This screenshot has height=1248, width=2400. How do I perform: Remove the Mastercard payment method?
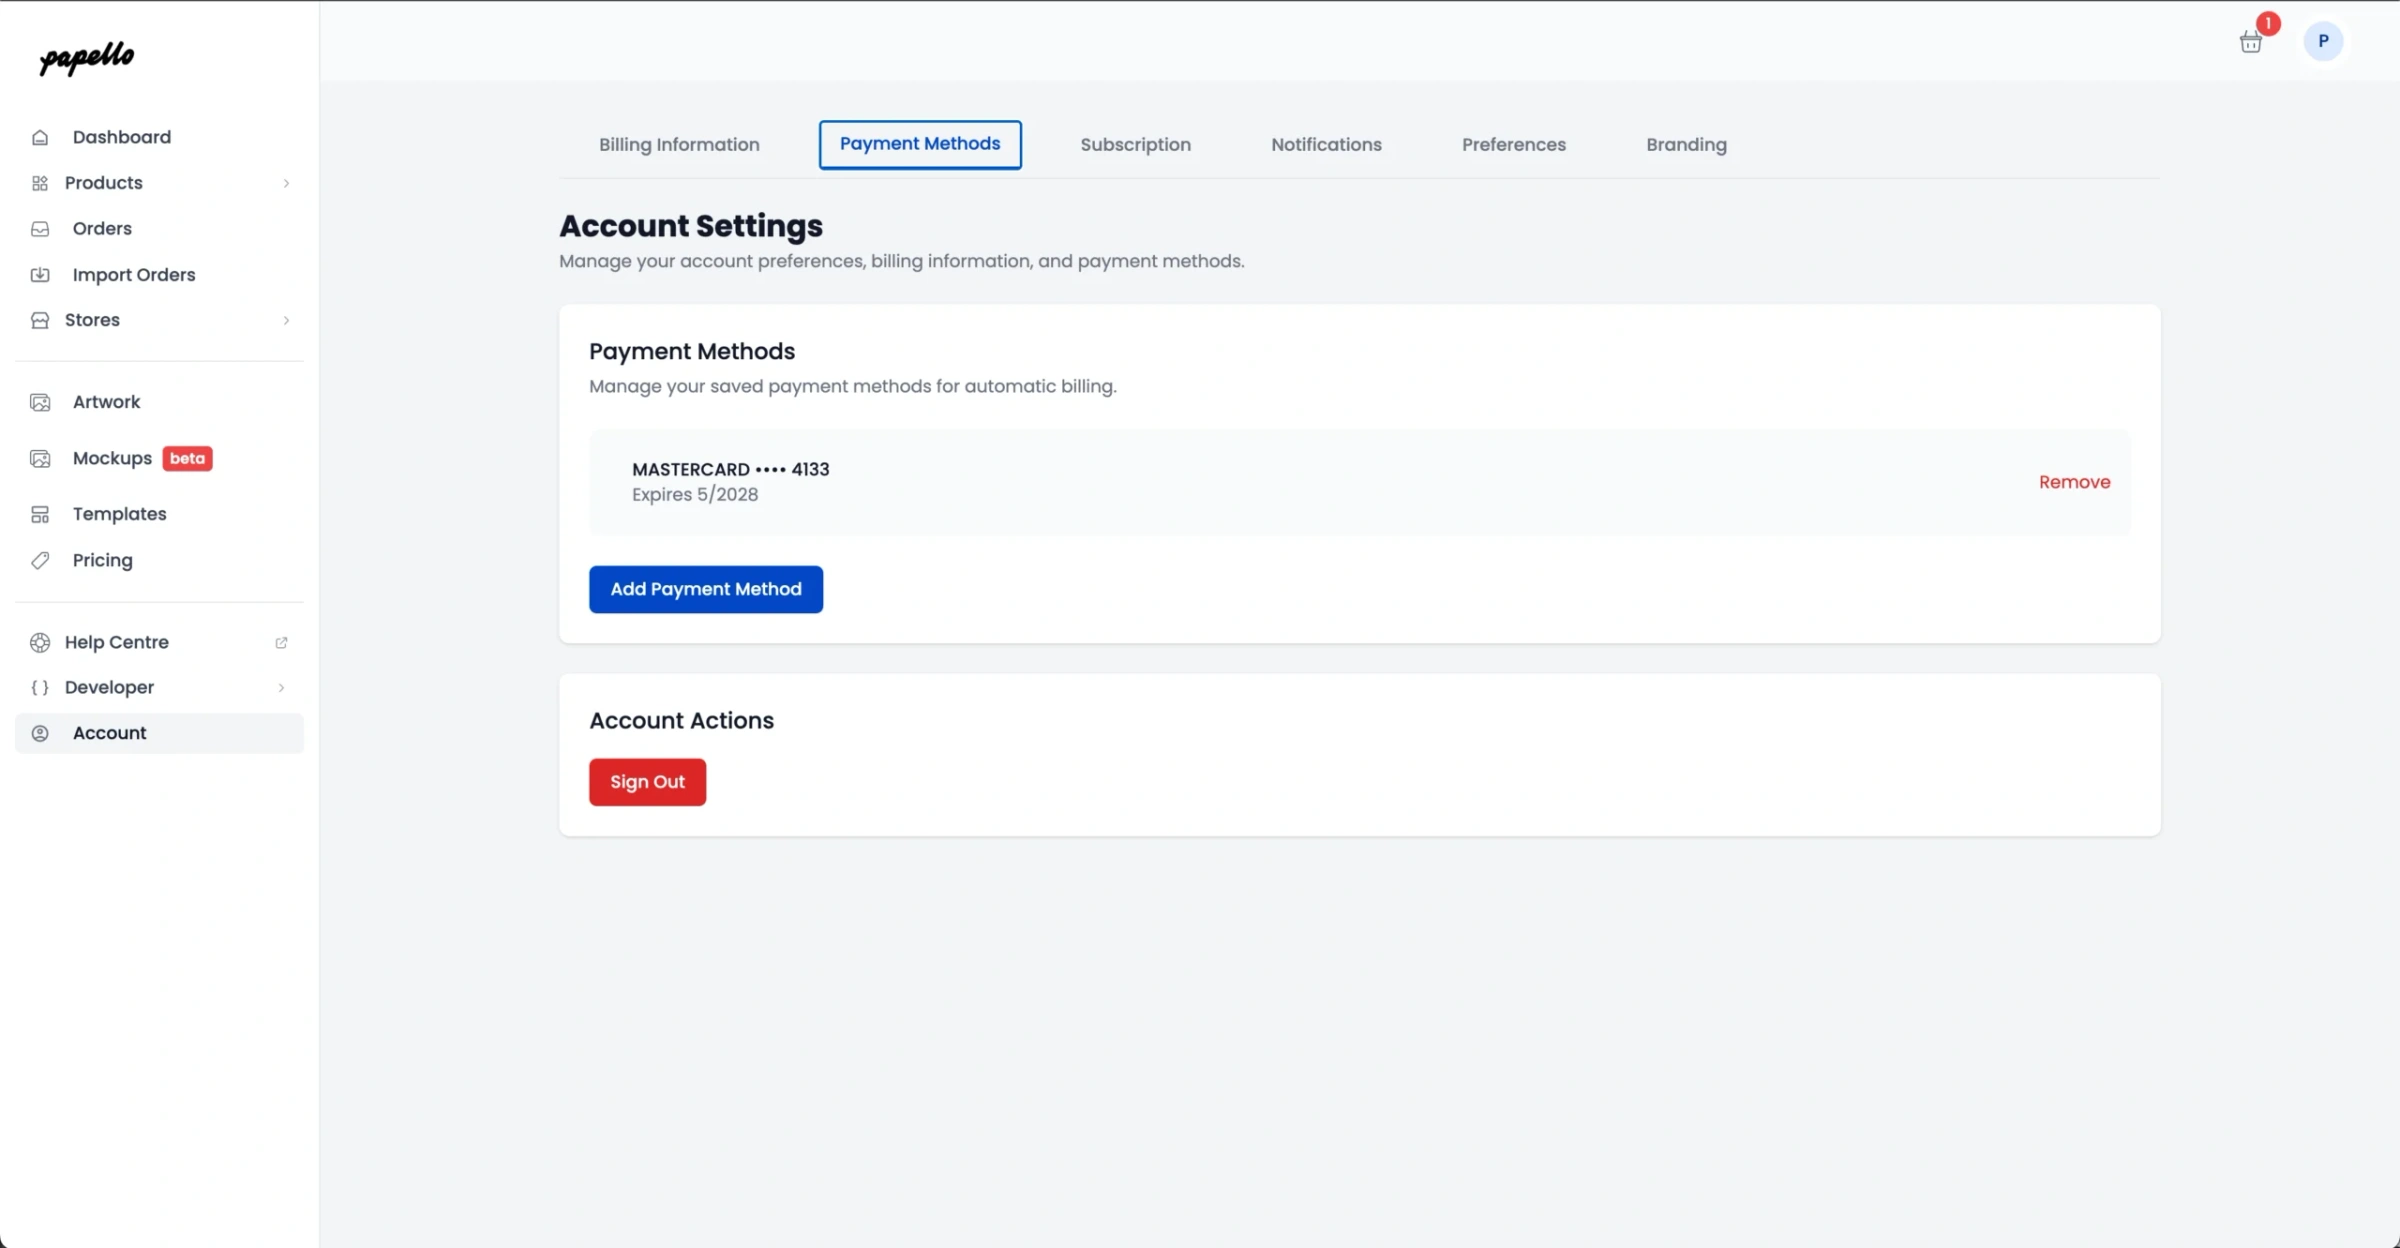[2074, 481]
